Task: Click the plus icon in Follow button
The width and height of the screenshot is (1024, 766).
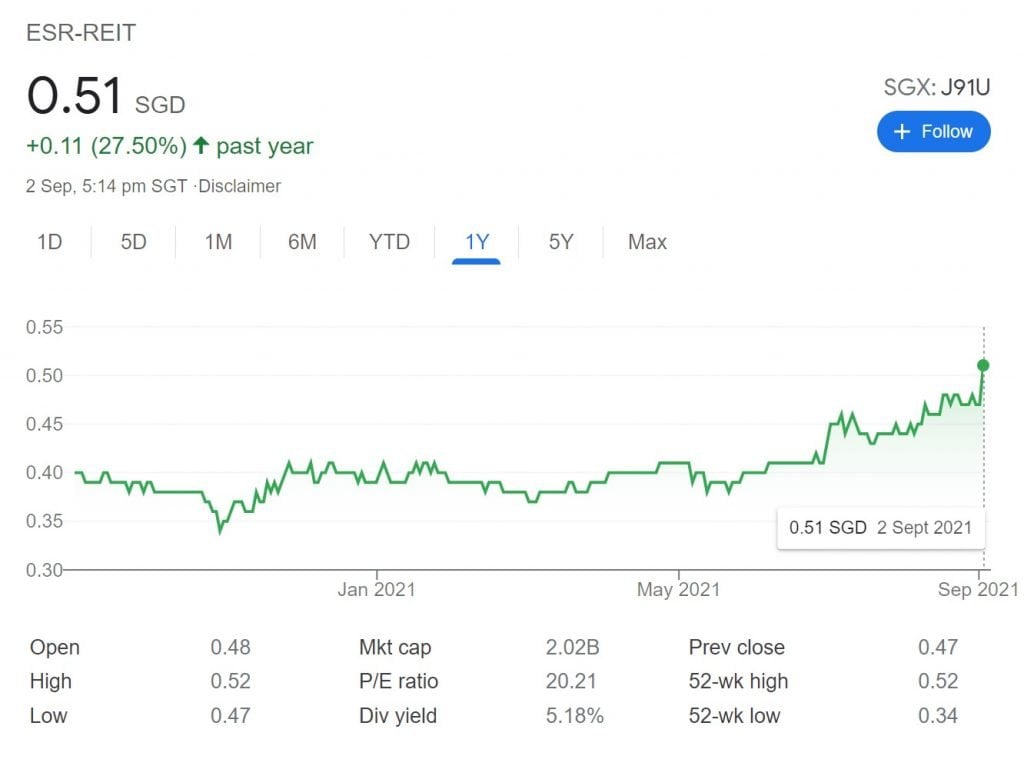Action: pyautogui.click(x=902, y=132)
